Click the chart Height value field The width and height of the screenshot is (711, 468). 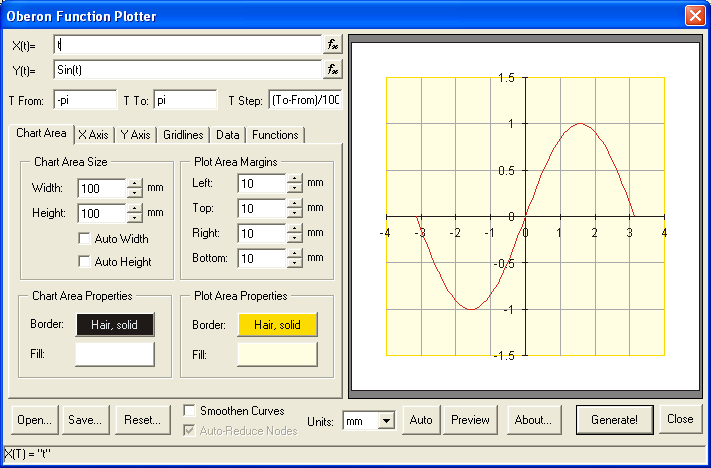click(x=102, y=213)
